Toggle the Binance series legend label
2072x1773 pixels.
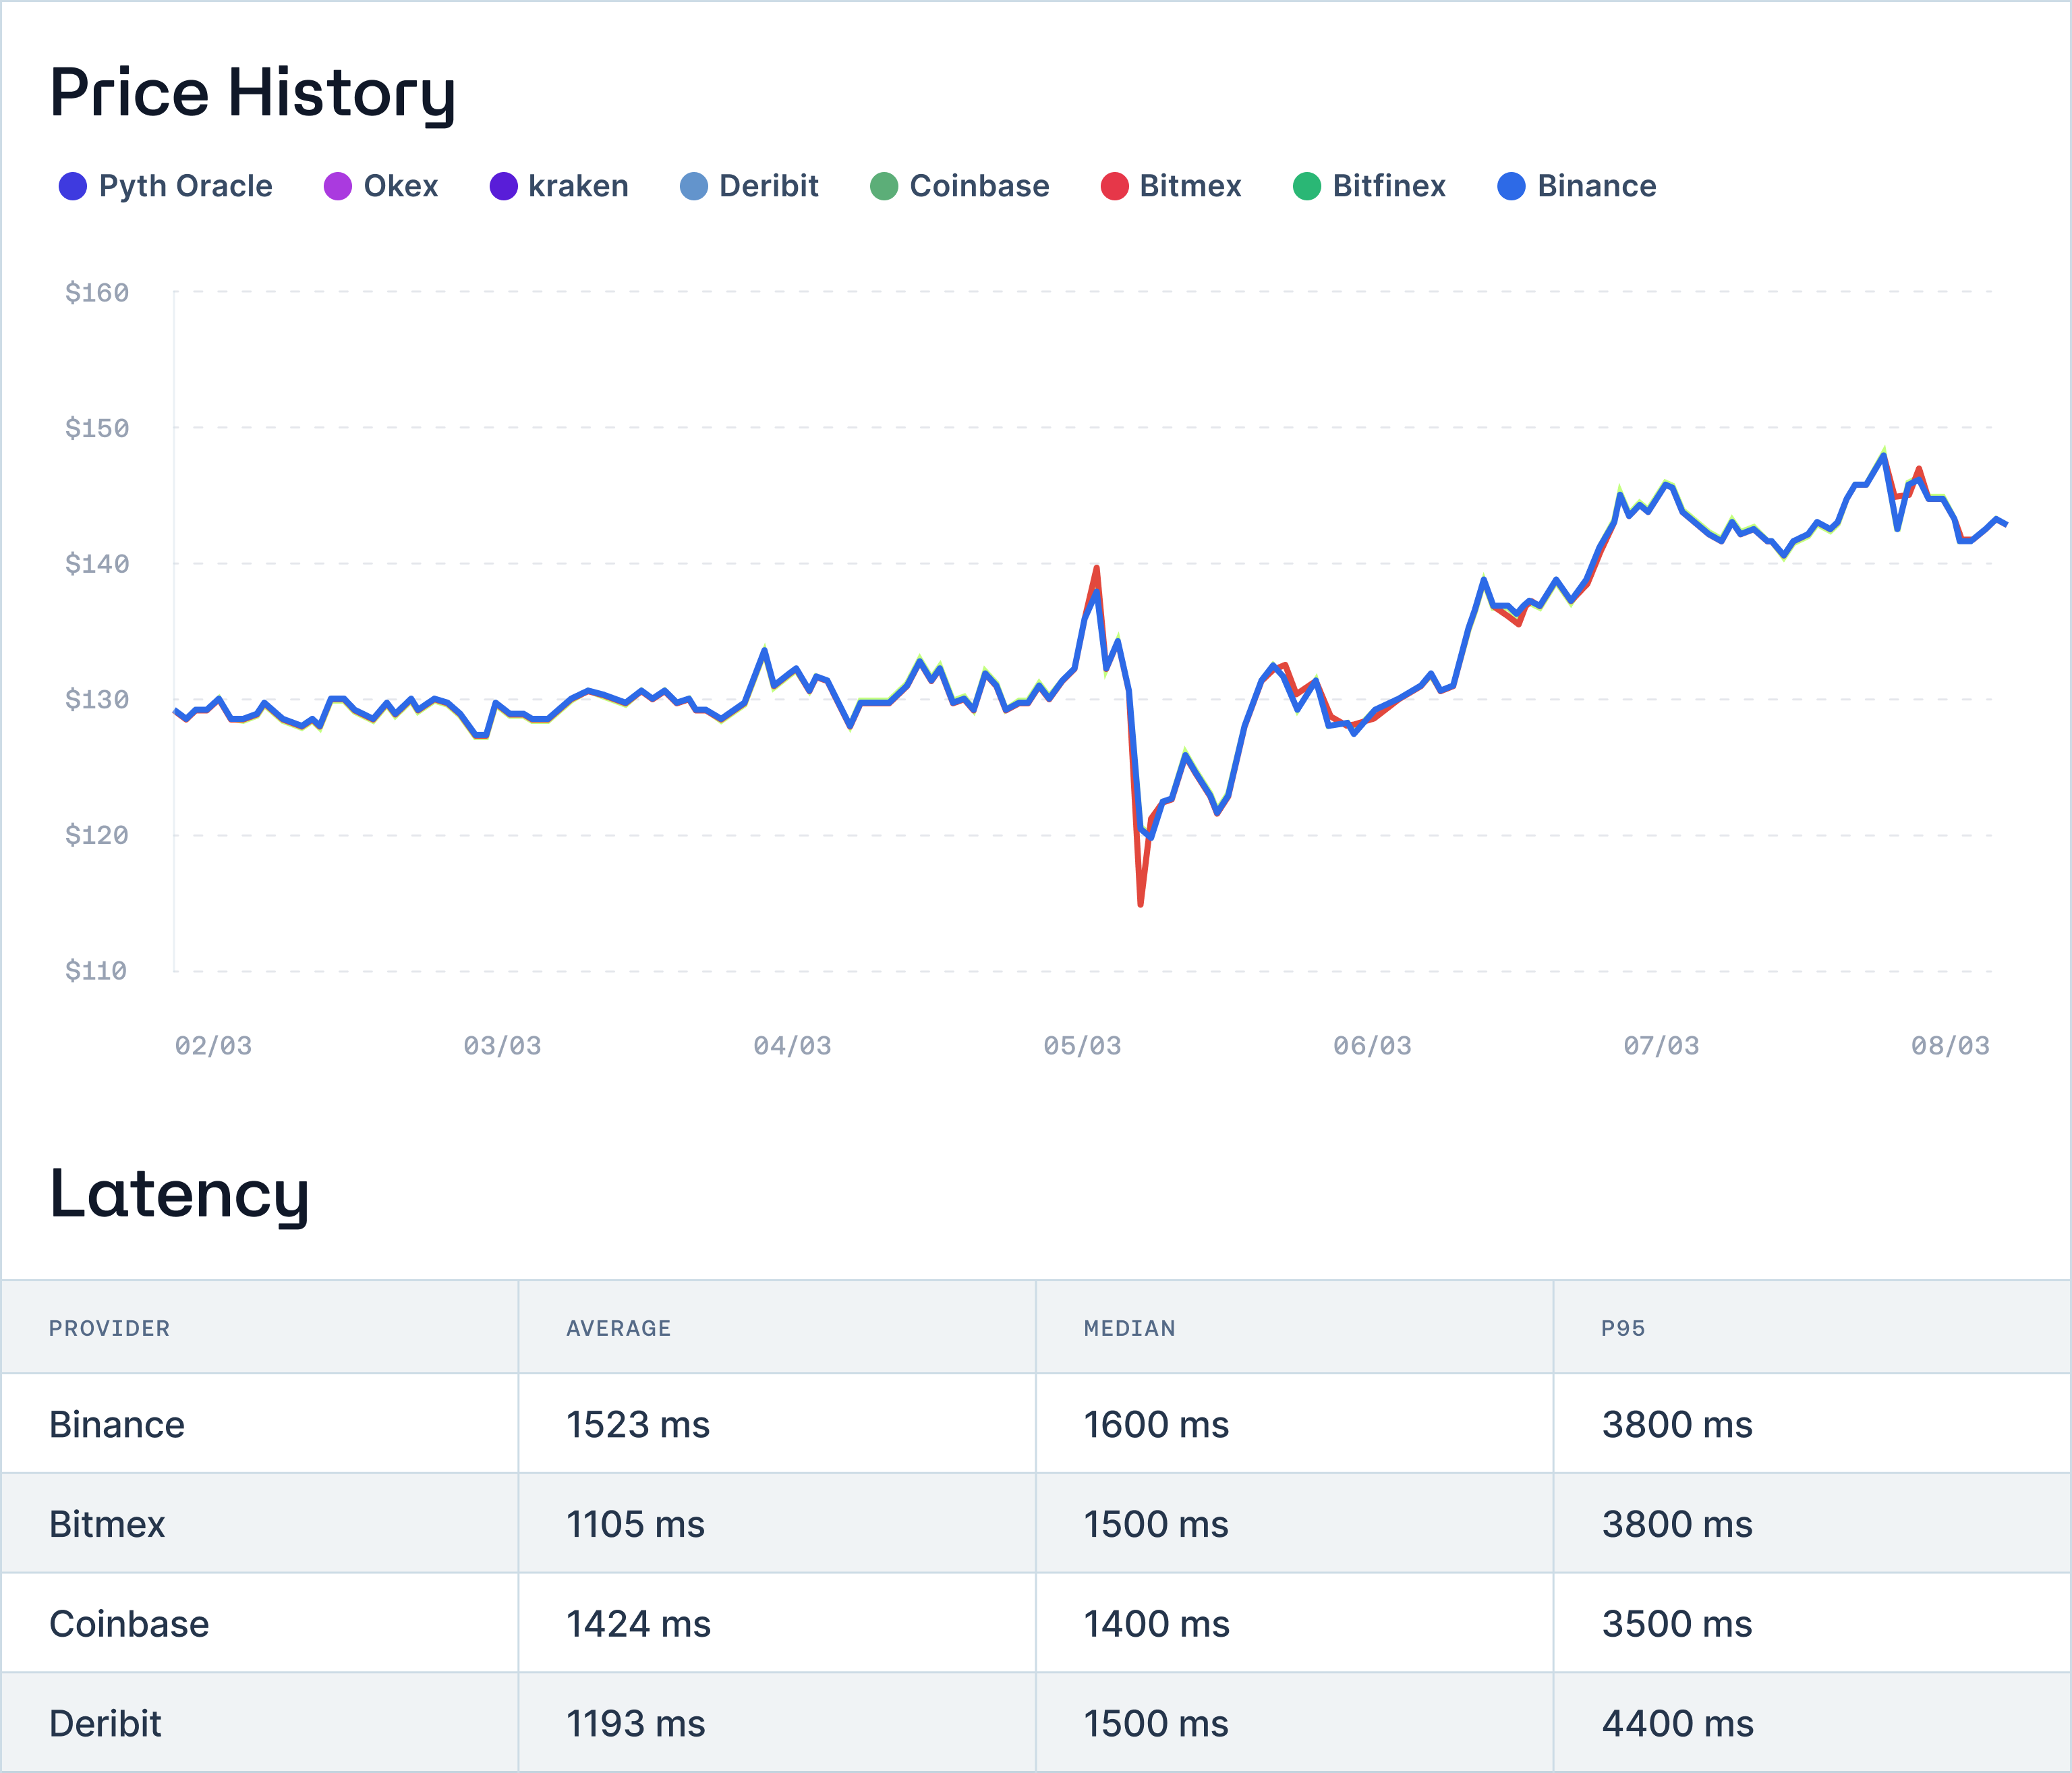point(1596,186)
